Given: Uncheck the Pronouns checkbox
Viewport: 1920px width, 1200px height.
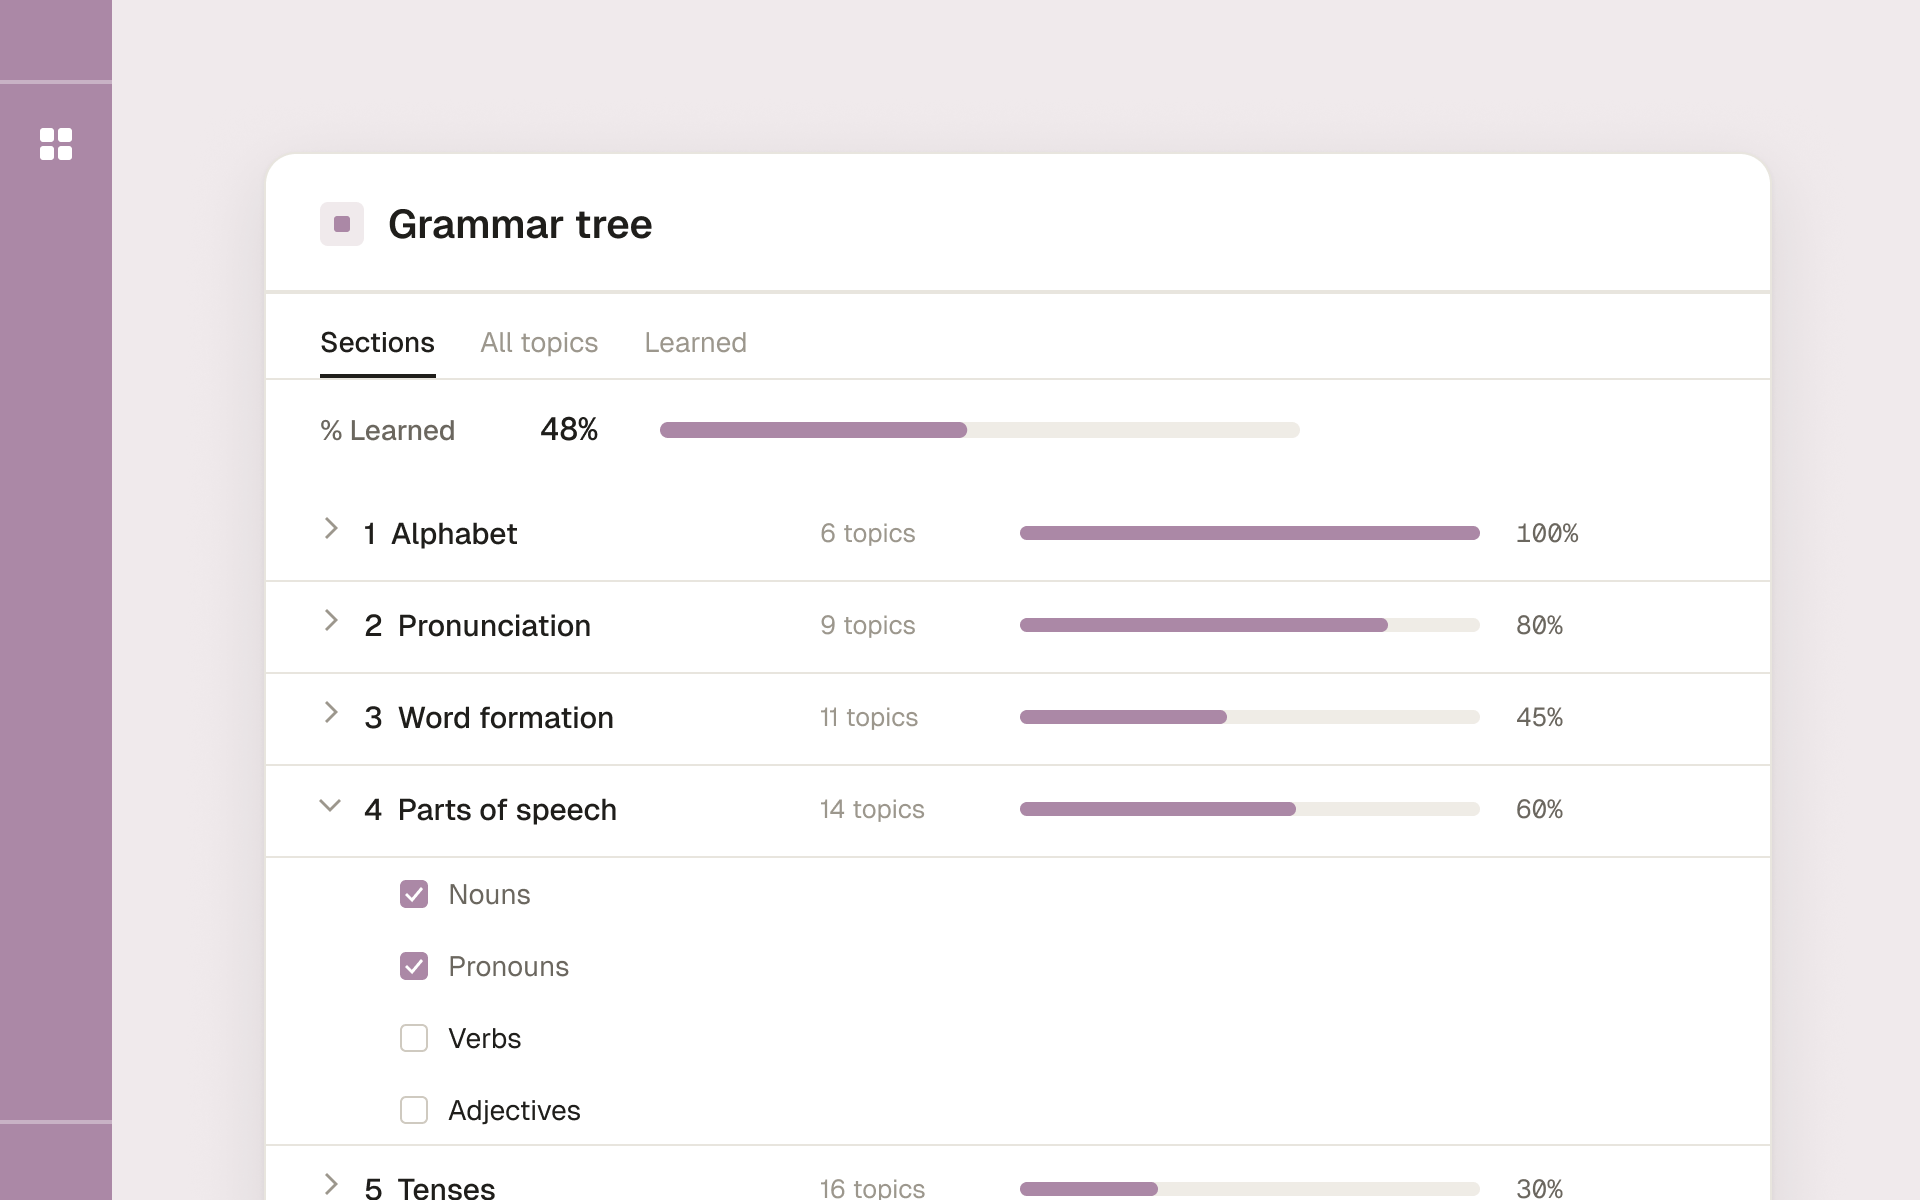Looking at the screenshot, I should pyautogui.click(x=414, y=966).
